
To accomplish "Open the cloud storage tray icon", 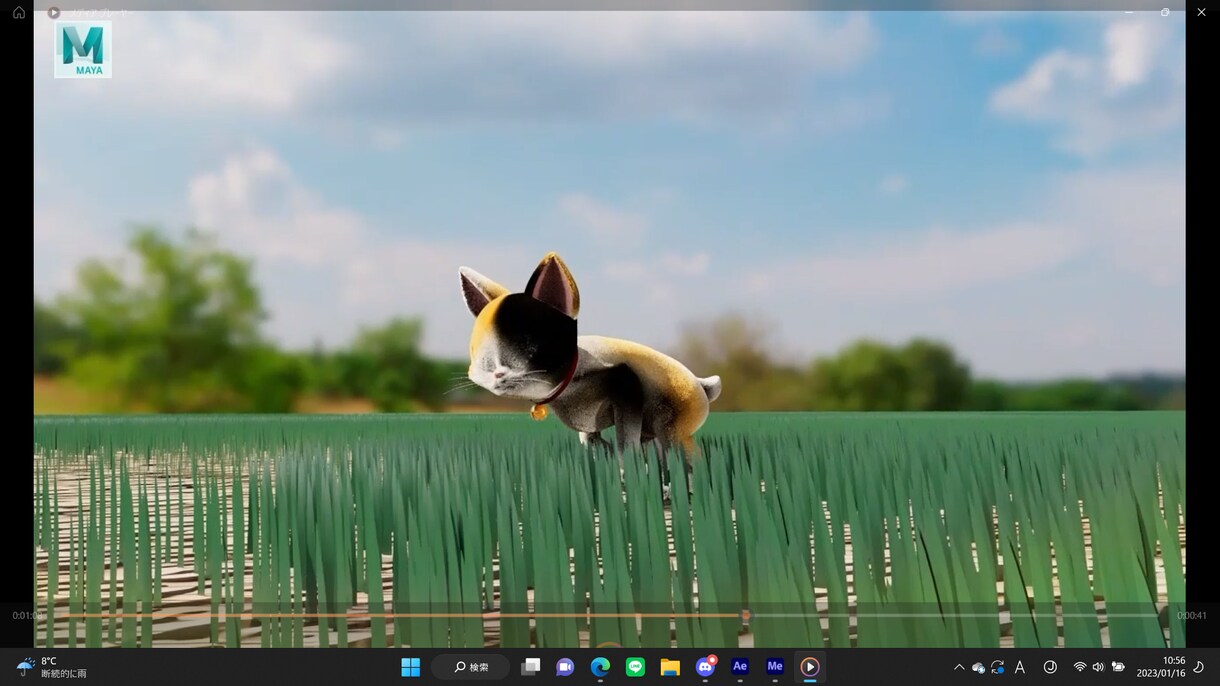I will 978,667.
